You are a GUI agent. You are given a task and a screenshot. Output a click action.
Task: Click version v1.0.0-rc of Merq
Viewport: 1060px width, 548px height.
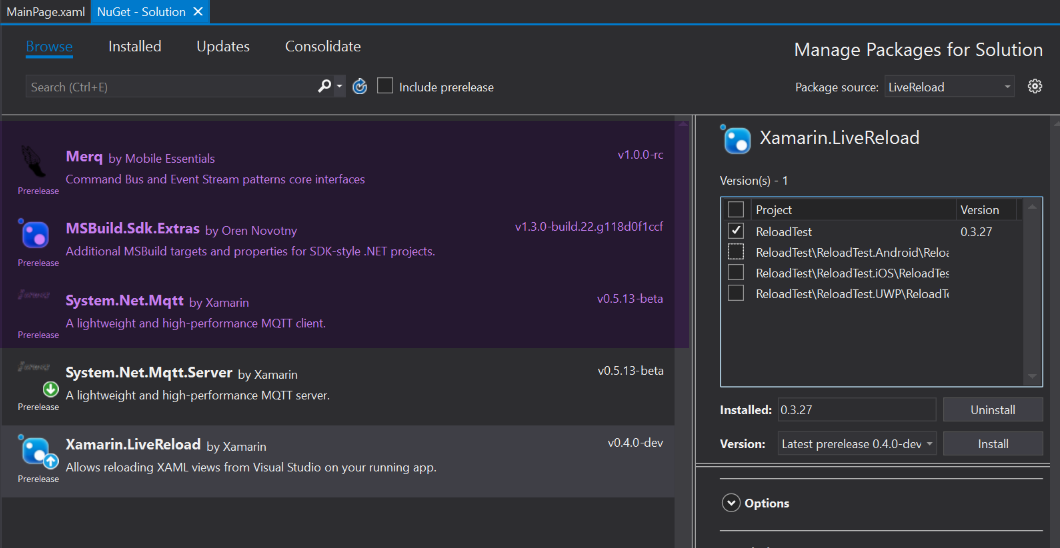coord(640,155)
